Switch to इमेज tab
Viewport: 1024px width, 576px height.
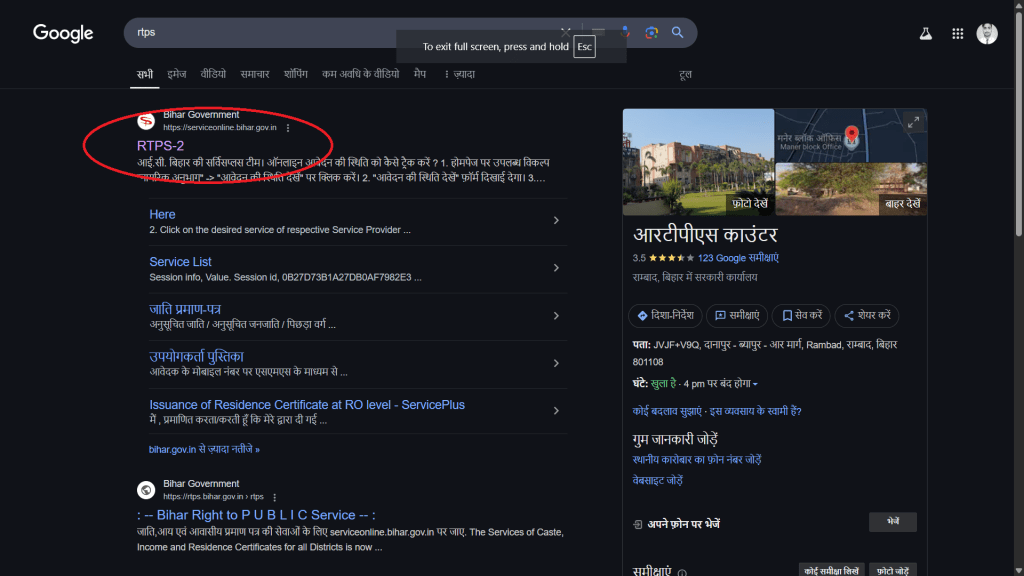click(x=176, y=74)
